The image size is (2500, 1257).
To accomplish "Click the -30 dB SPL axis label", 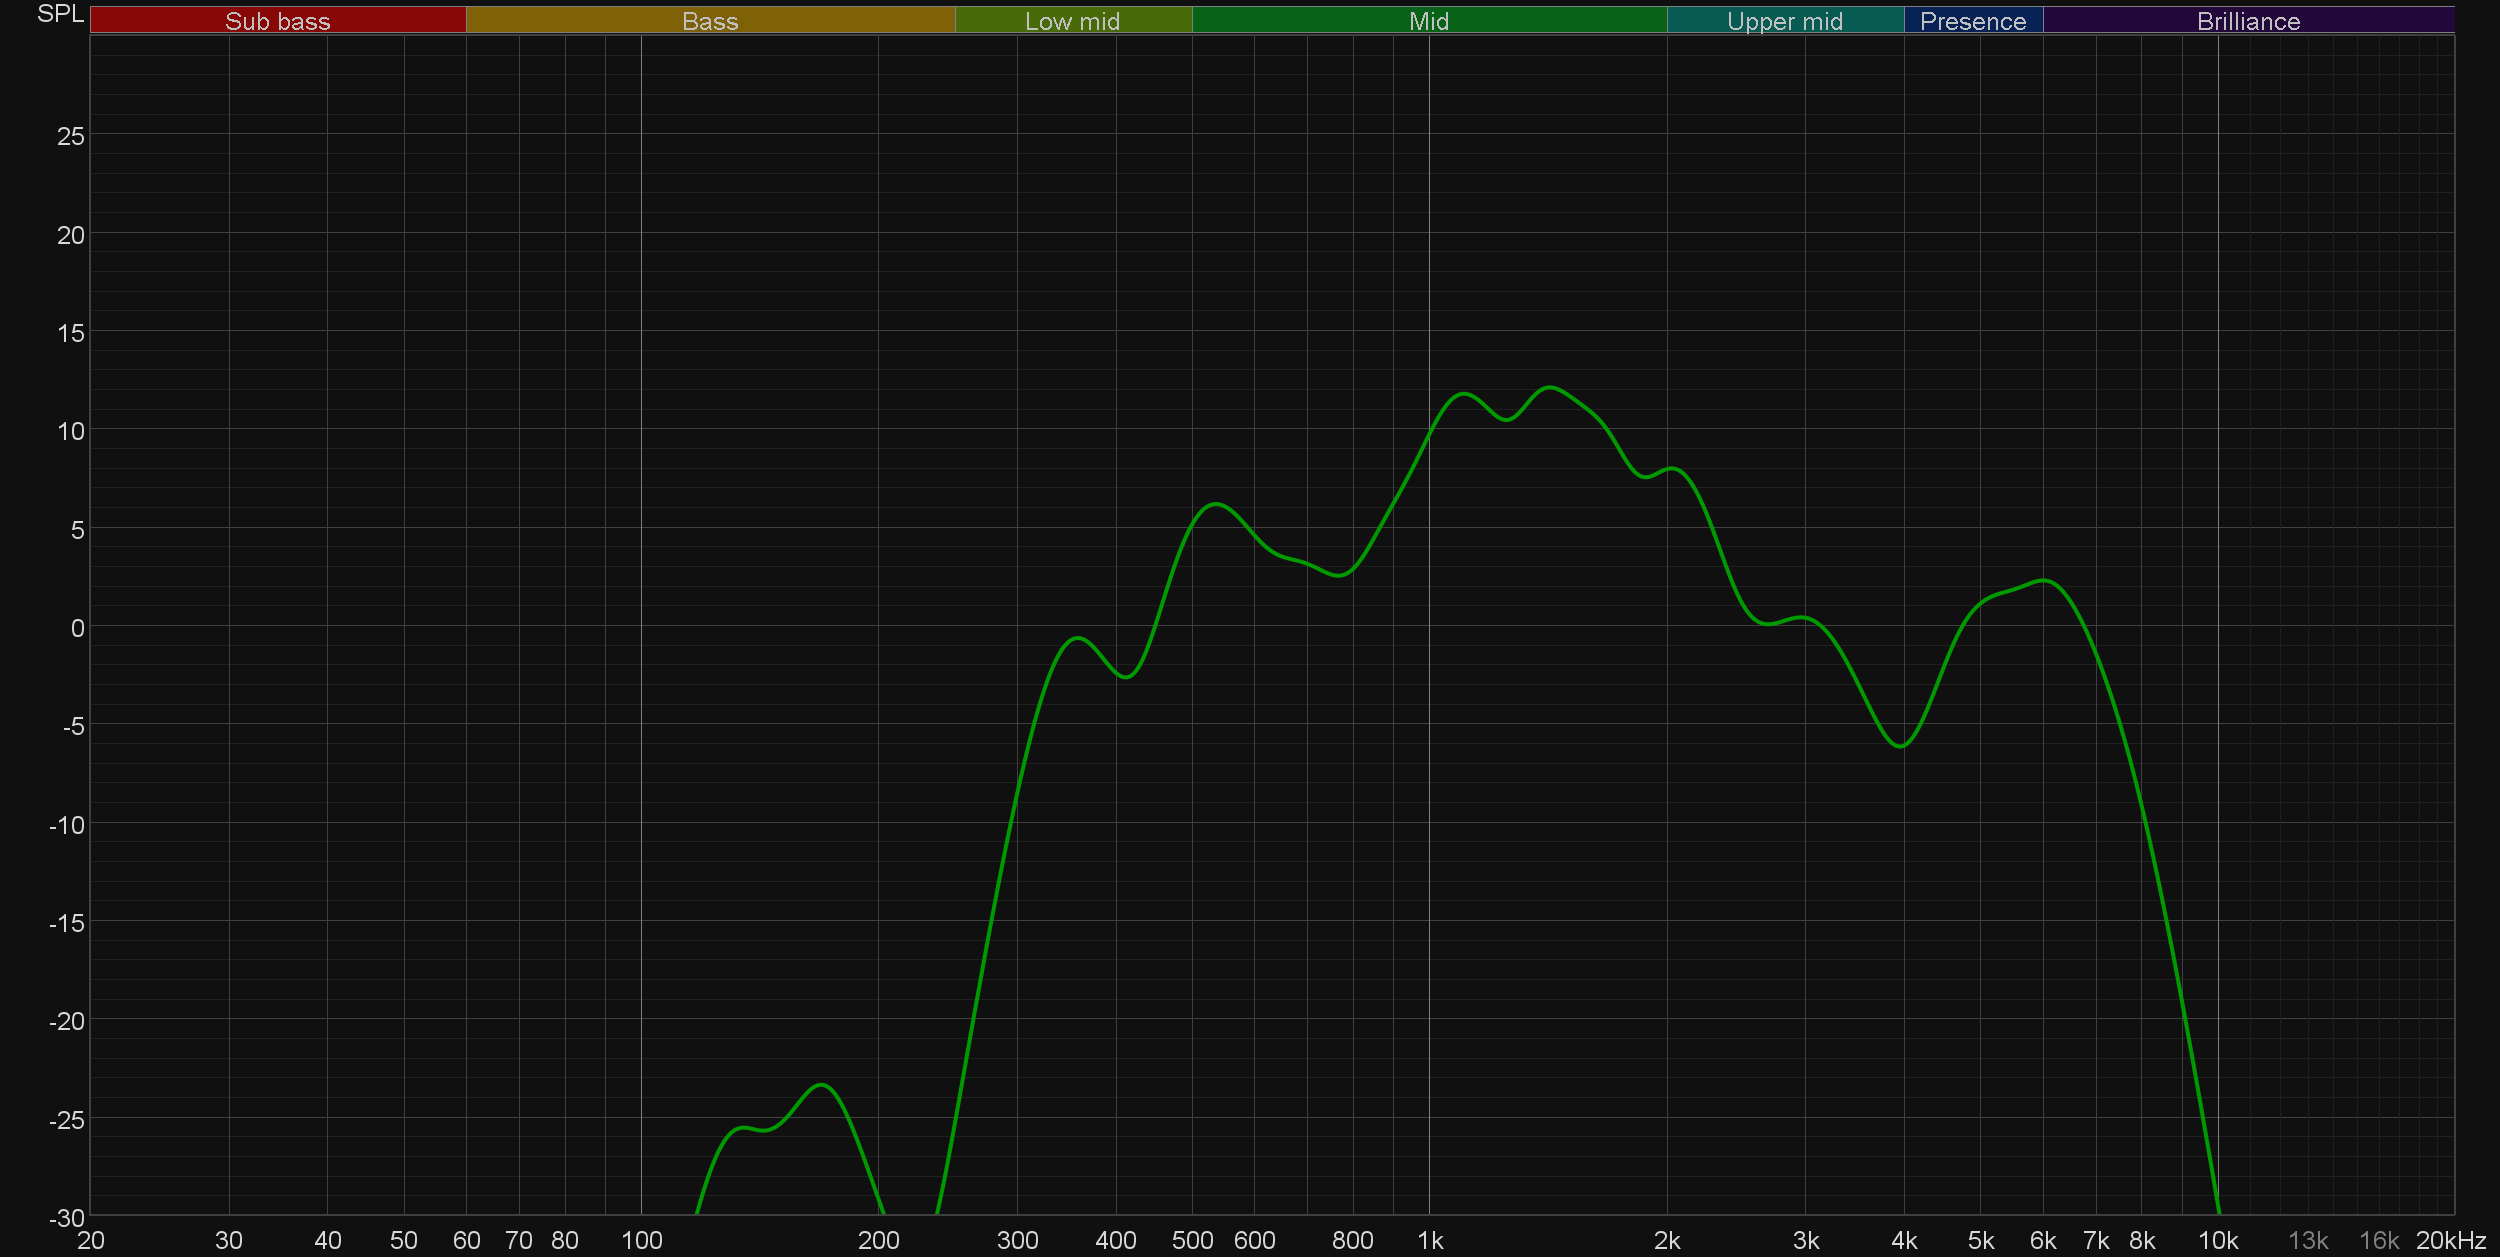I will (67, 1218).
